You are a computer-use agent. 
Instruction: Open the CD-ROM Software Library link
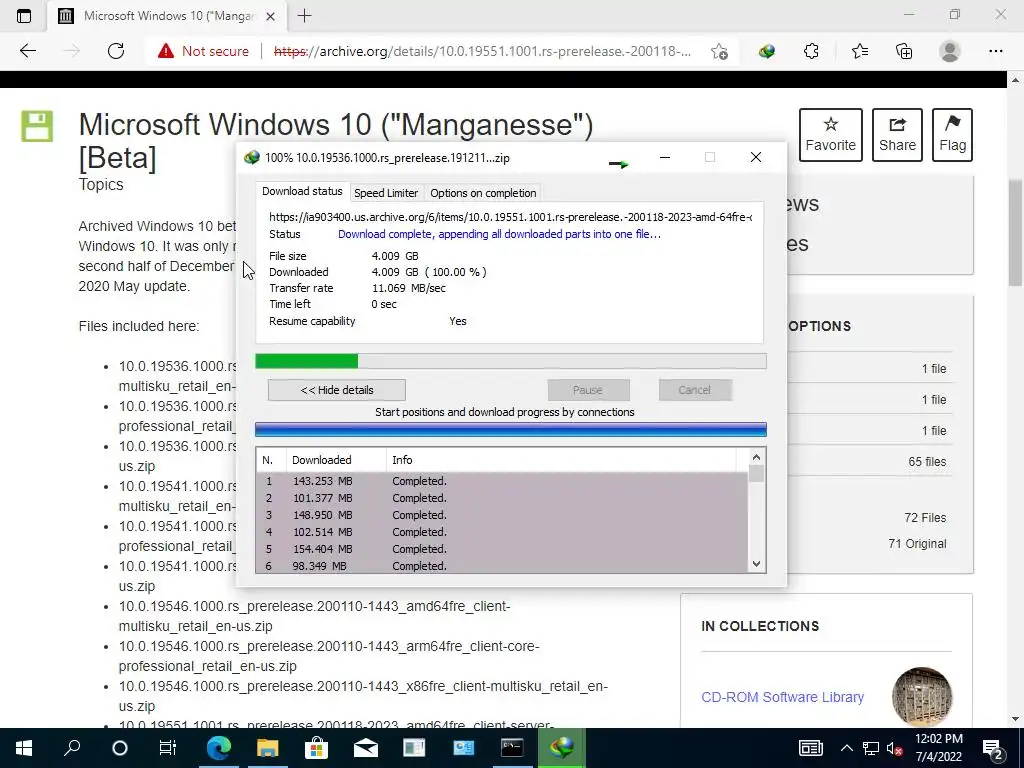coord(782,697)
